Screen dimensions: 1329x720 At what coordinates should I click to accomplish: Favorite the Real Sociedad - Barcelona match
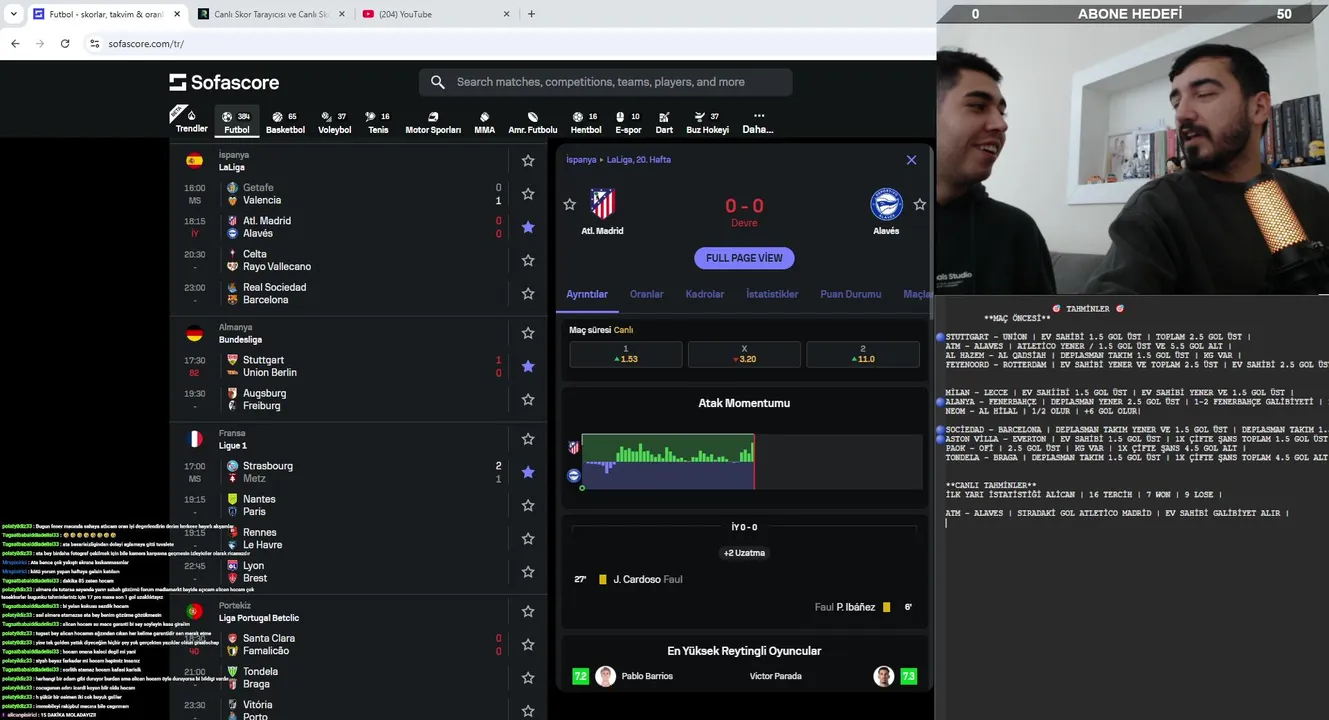pyautogui.click(x=528, y=293)
